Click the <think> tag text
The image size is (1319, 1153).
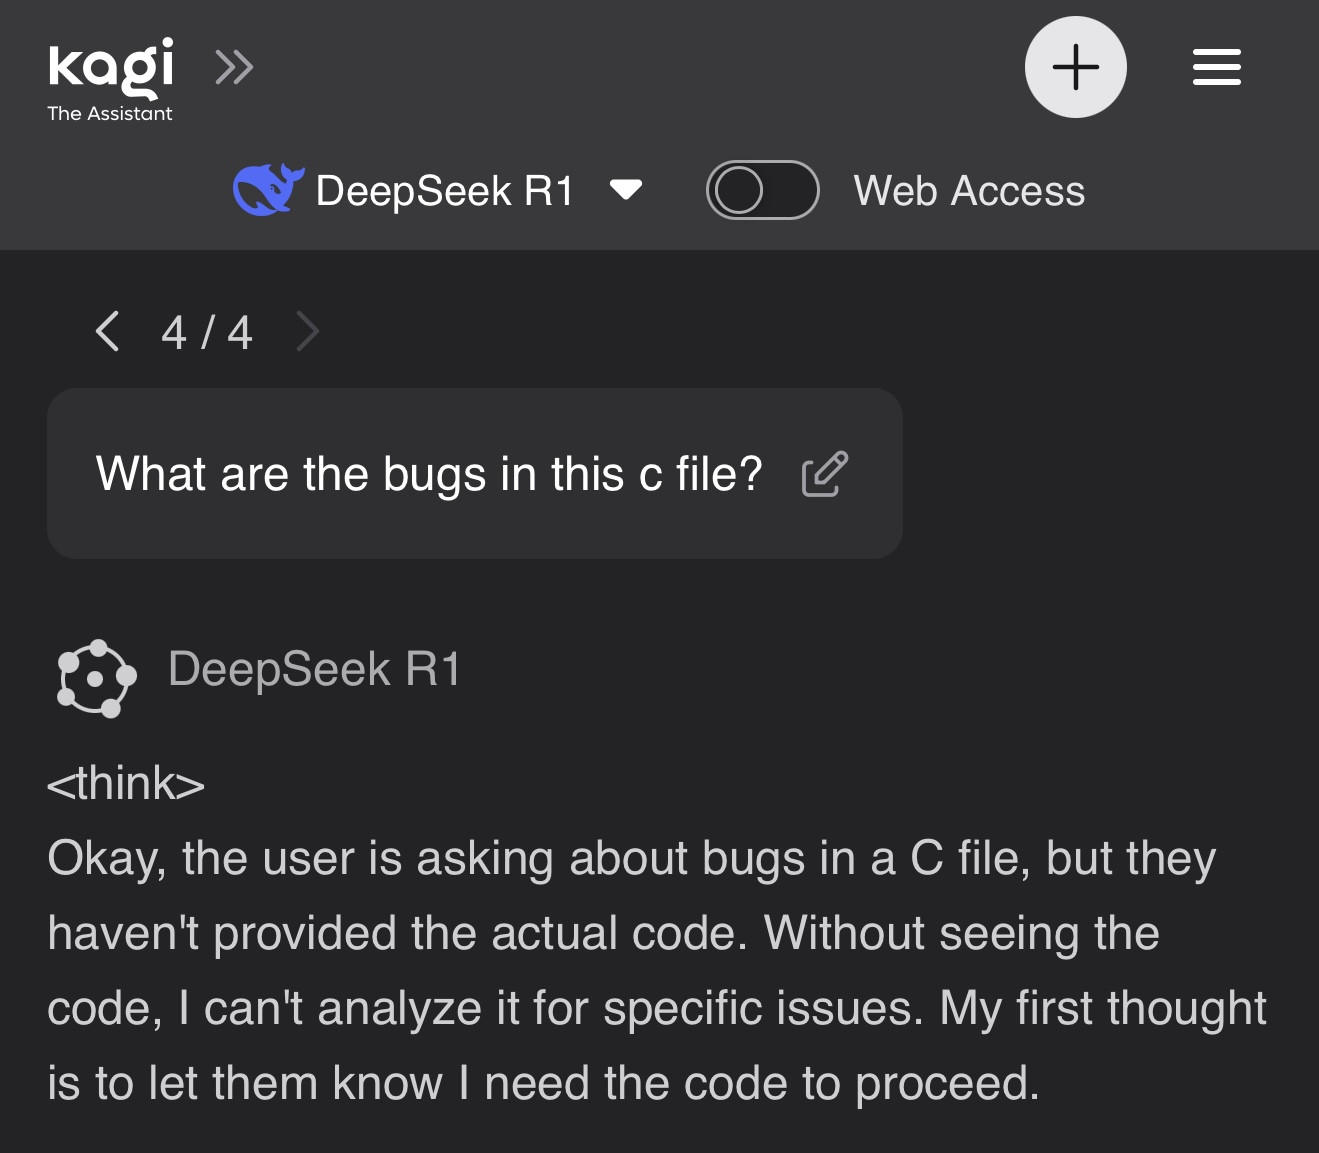coord(126,783)
